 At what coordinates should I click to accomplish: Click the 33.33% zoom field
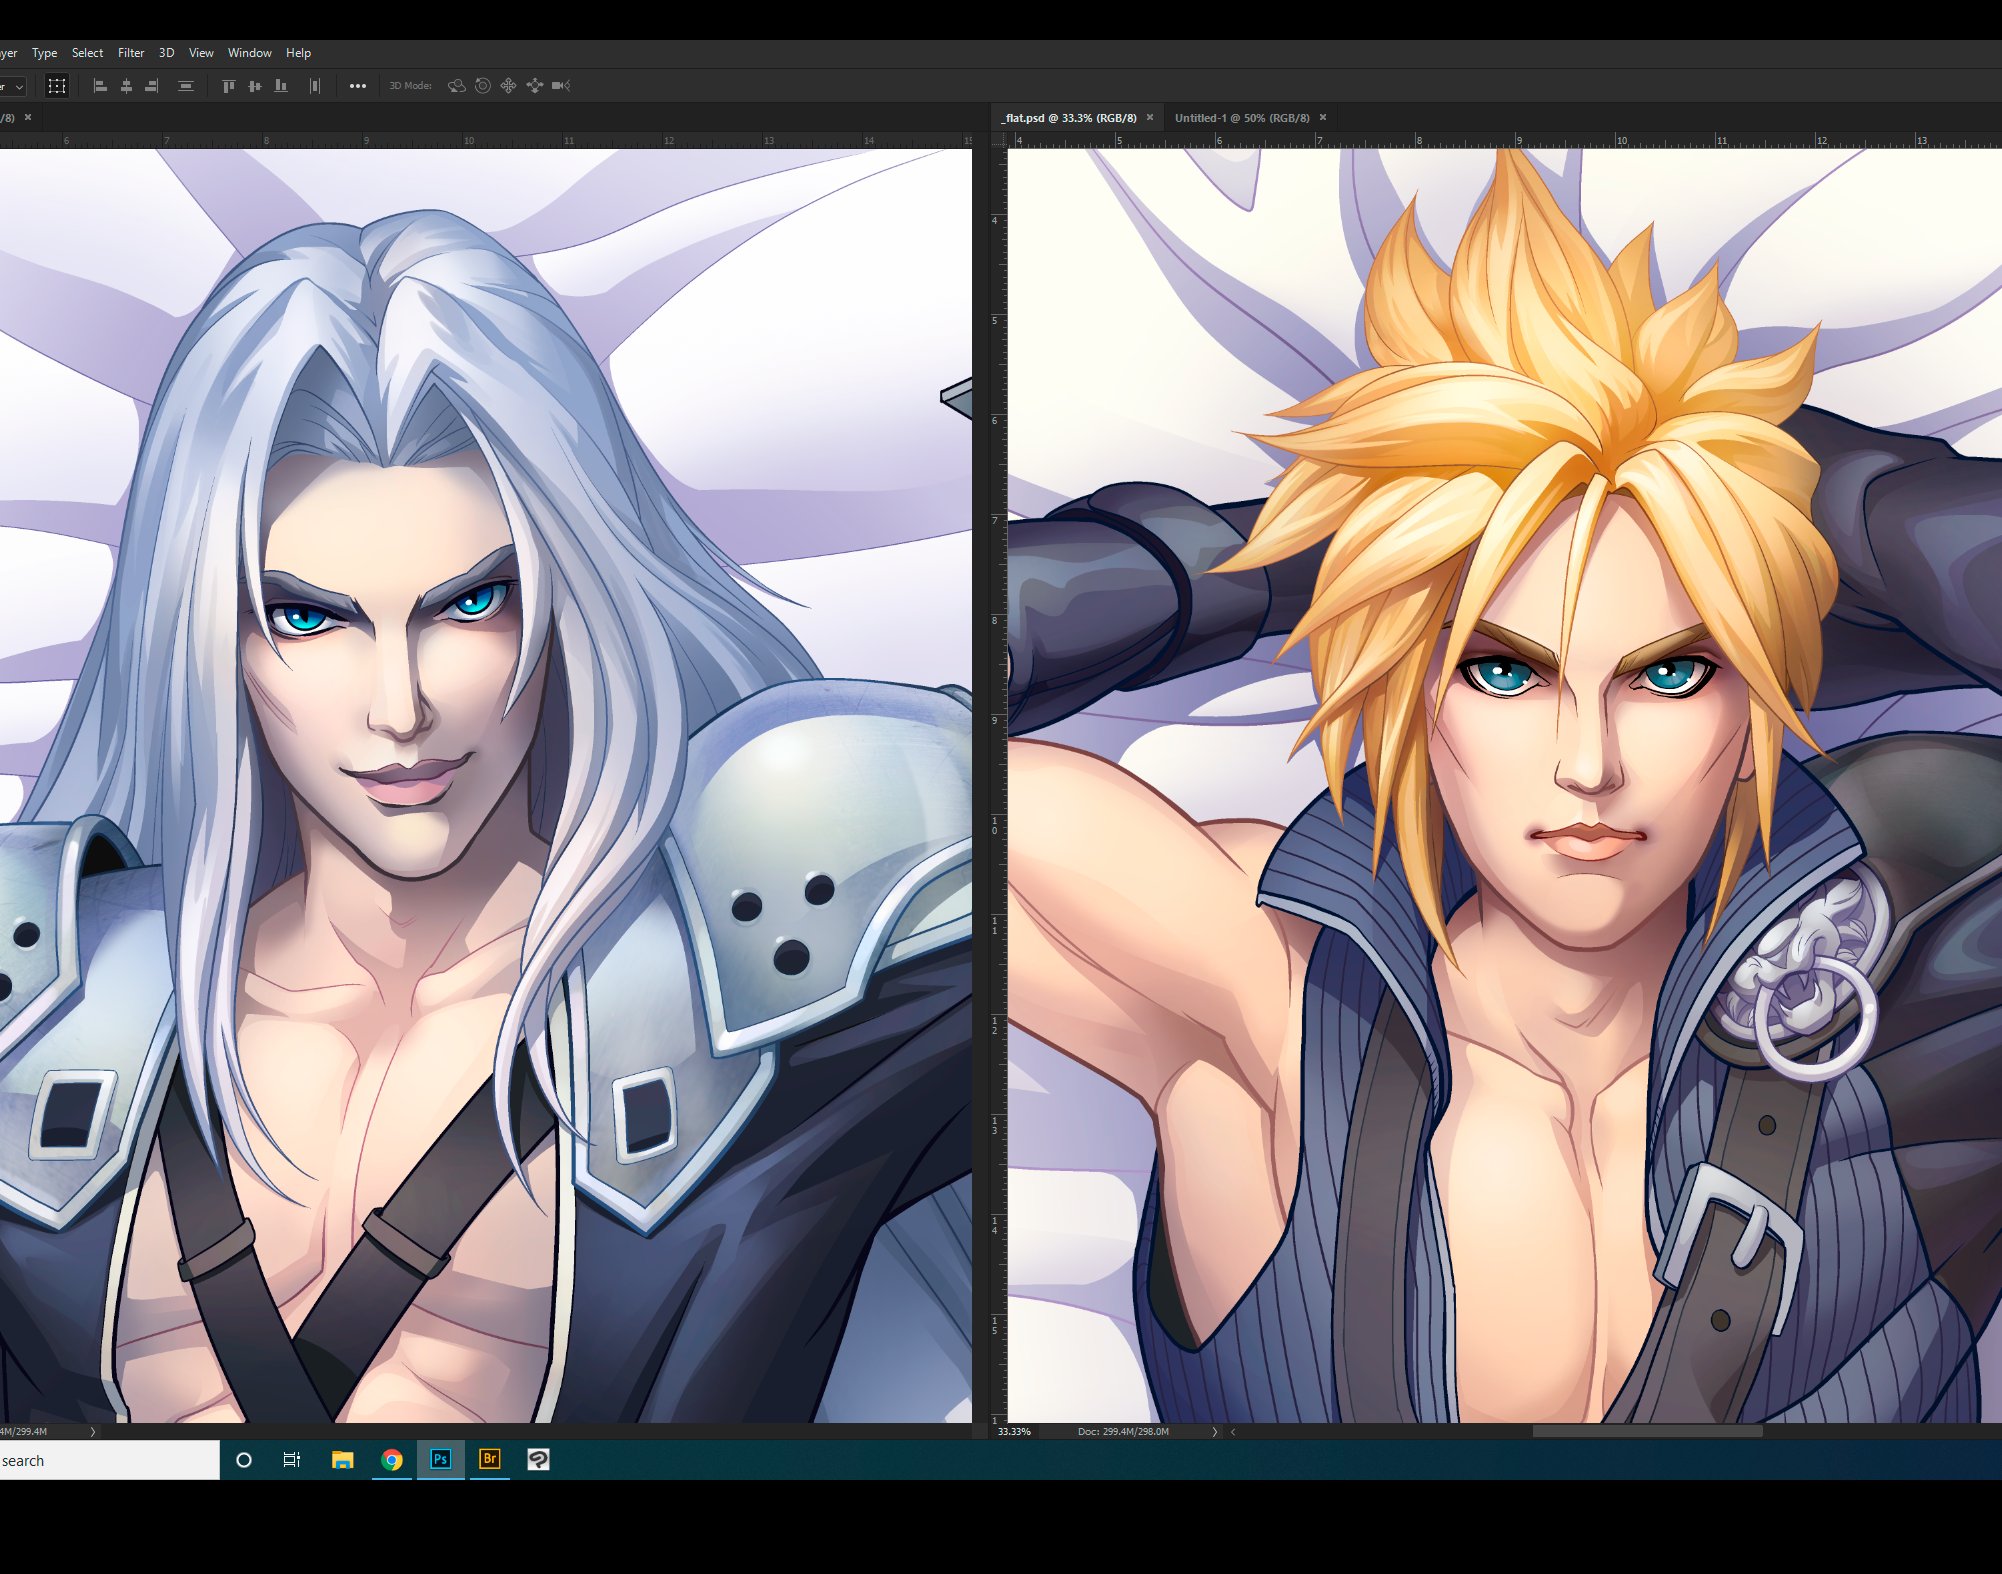tap(1015, 1431)
